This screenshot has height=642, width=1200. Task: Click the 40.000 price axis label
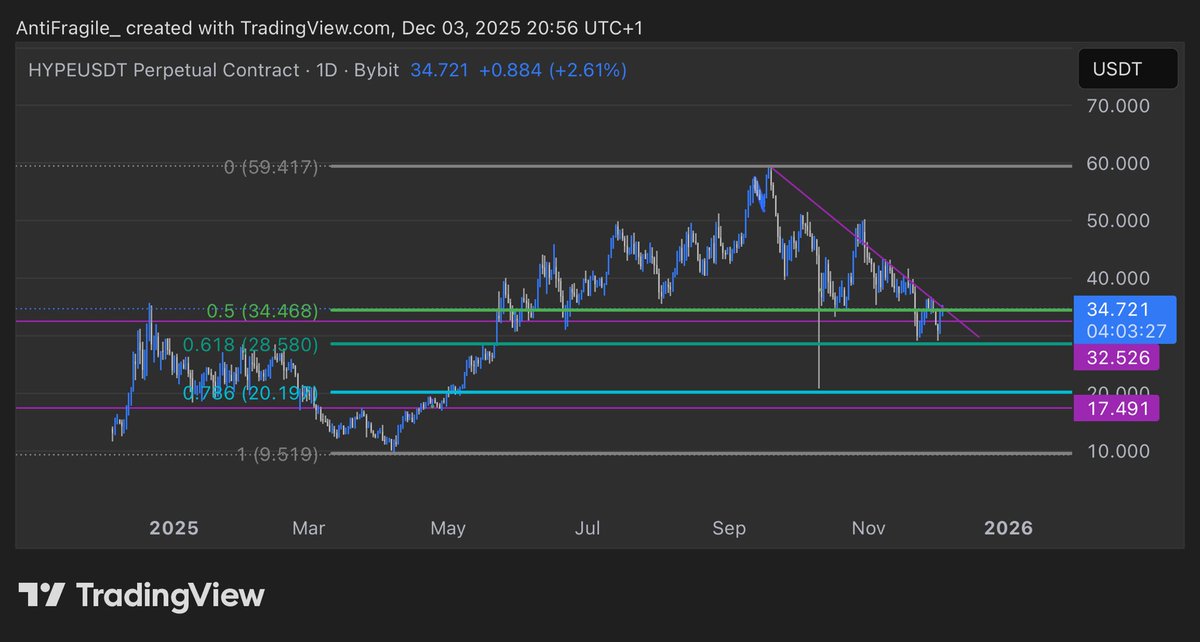[x=1116, y=278]
